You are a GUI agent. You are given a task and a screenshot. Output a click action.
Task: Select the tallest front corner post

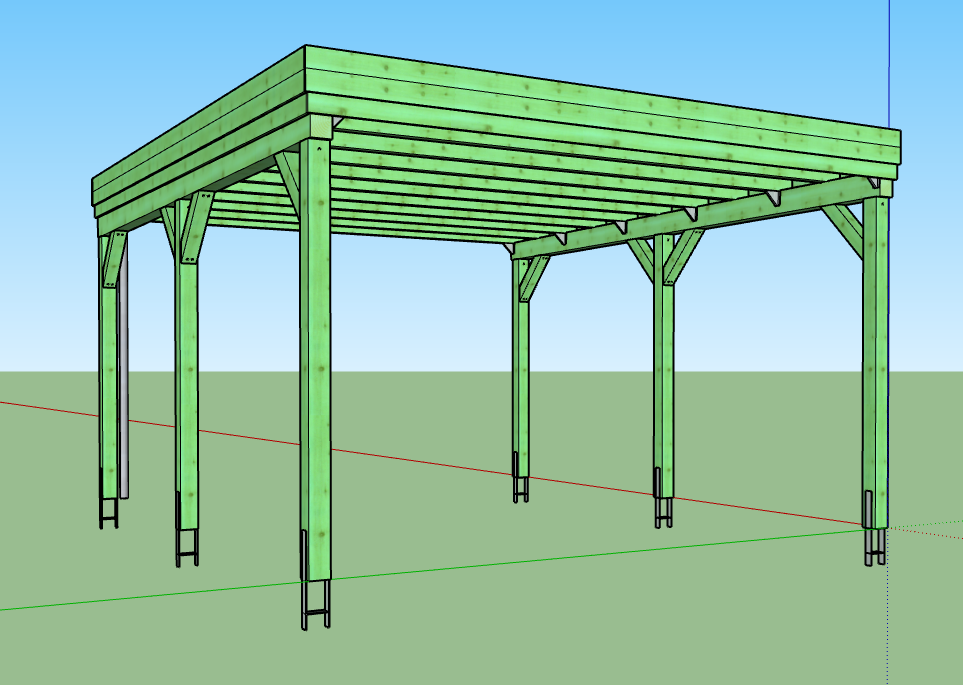pos(315,380)
